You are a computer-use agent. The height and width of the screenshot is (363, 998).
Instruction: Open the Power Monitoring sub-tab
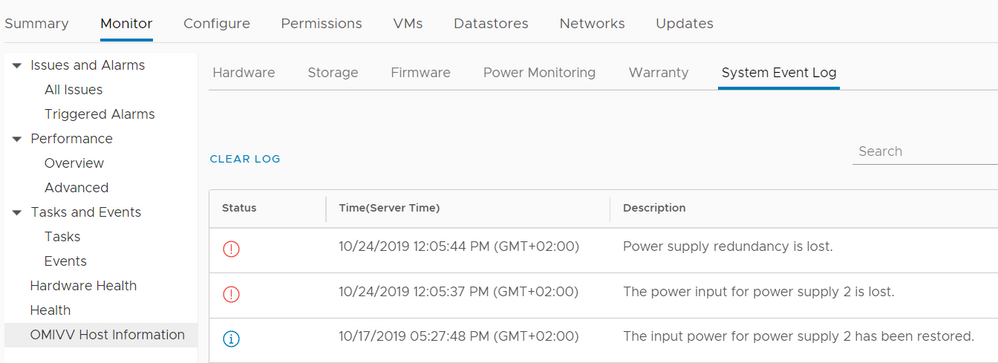pos(539,73)
